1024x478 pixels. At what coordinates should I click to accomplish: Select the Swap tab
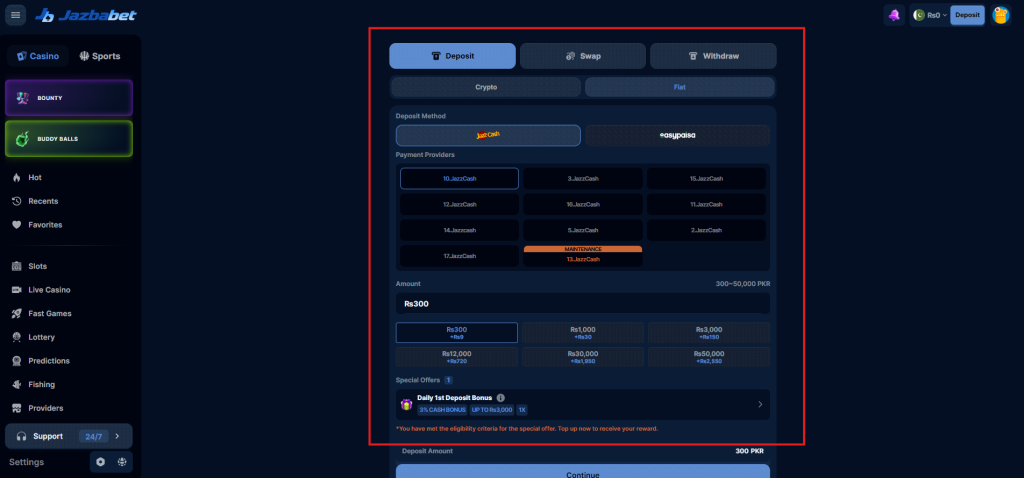tap(583, 56)
